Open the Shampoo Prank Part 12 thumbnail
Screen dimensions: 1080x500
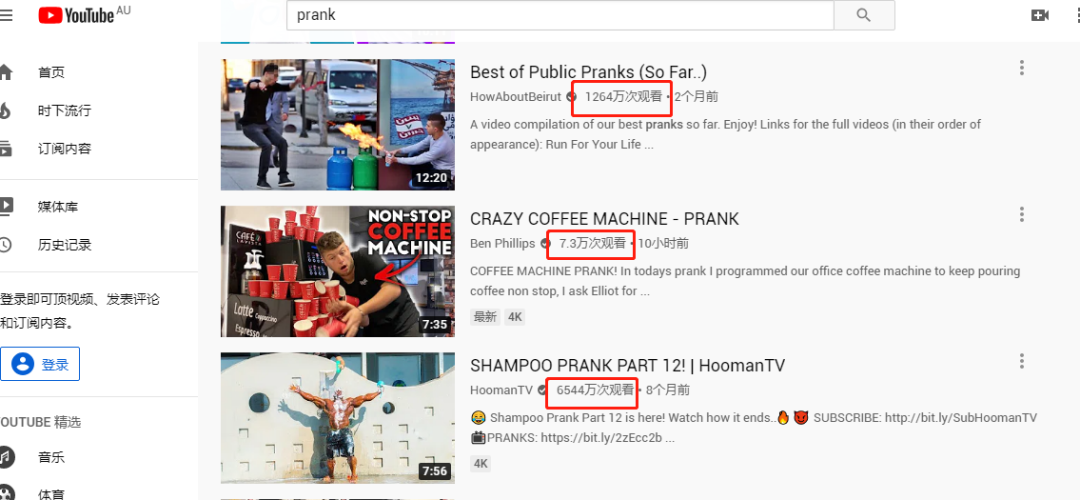[x=338, y=418]
